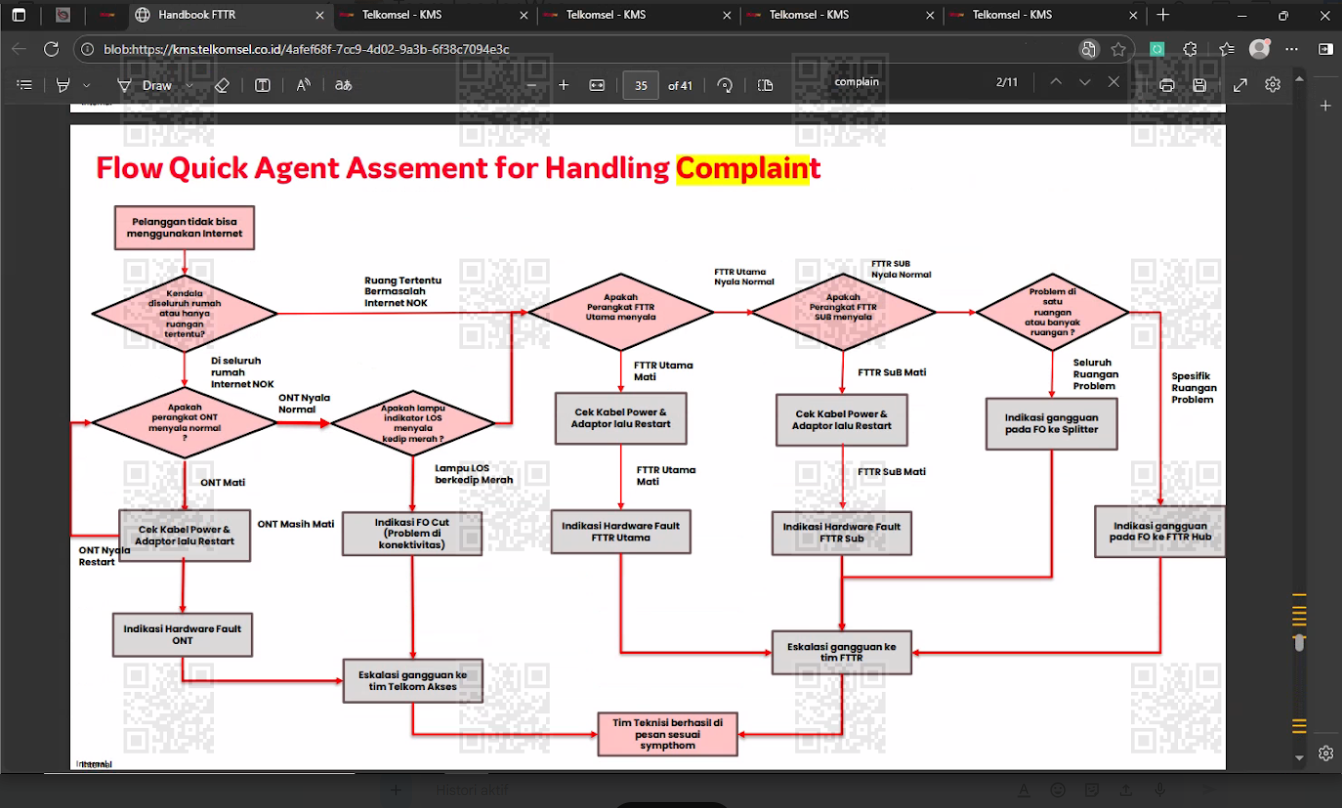This screenshot has width=1342, height=808.
Task: Select the Highlight tool
Action: click(x=64, y=85)
